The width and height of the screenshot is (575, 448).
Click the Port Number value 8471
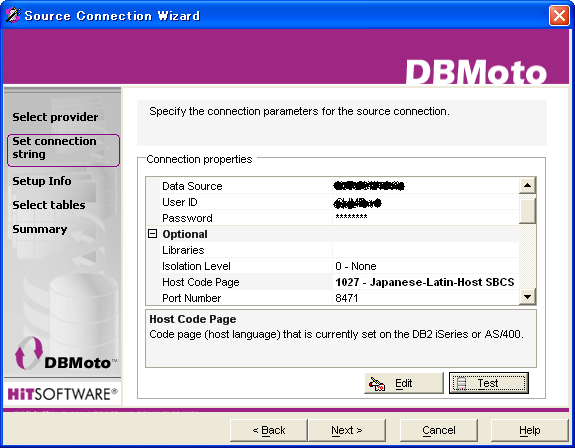pos(425,298)
